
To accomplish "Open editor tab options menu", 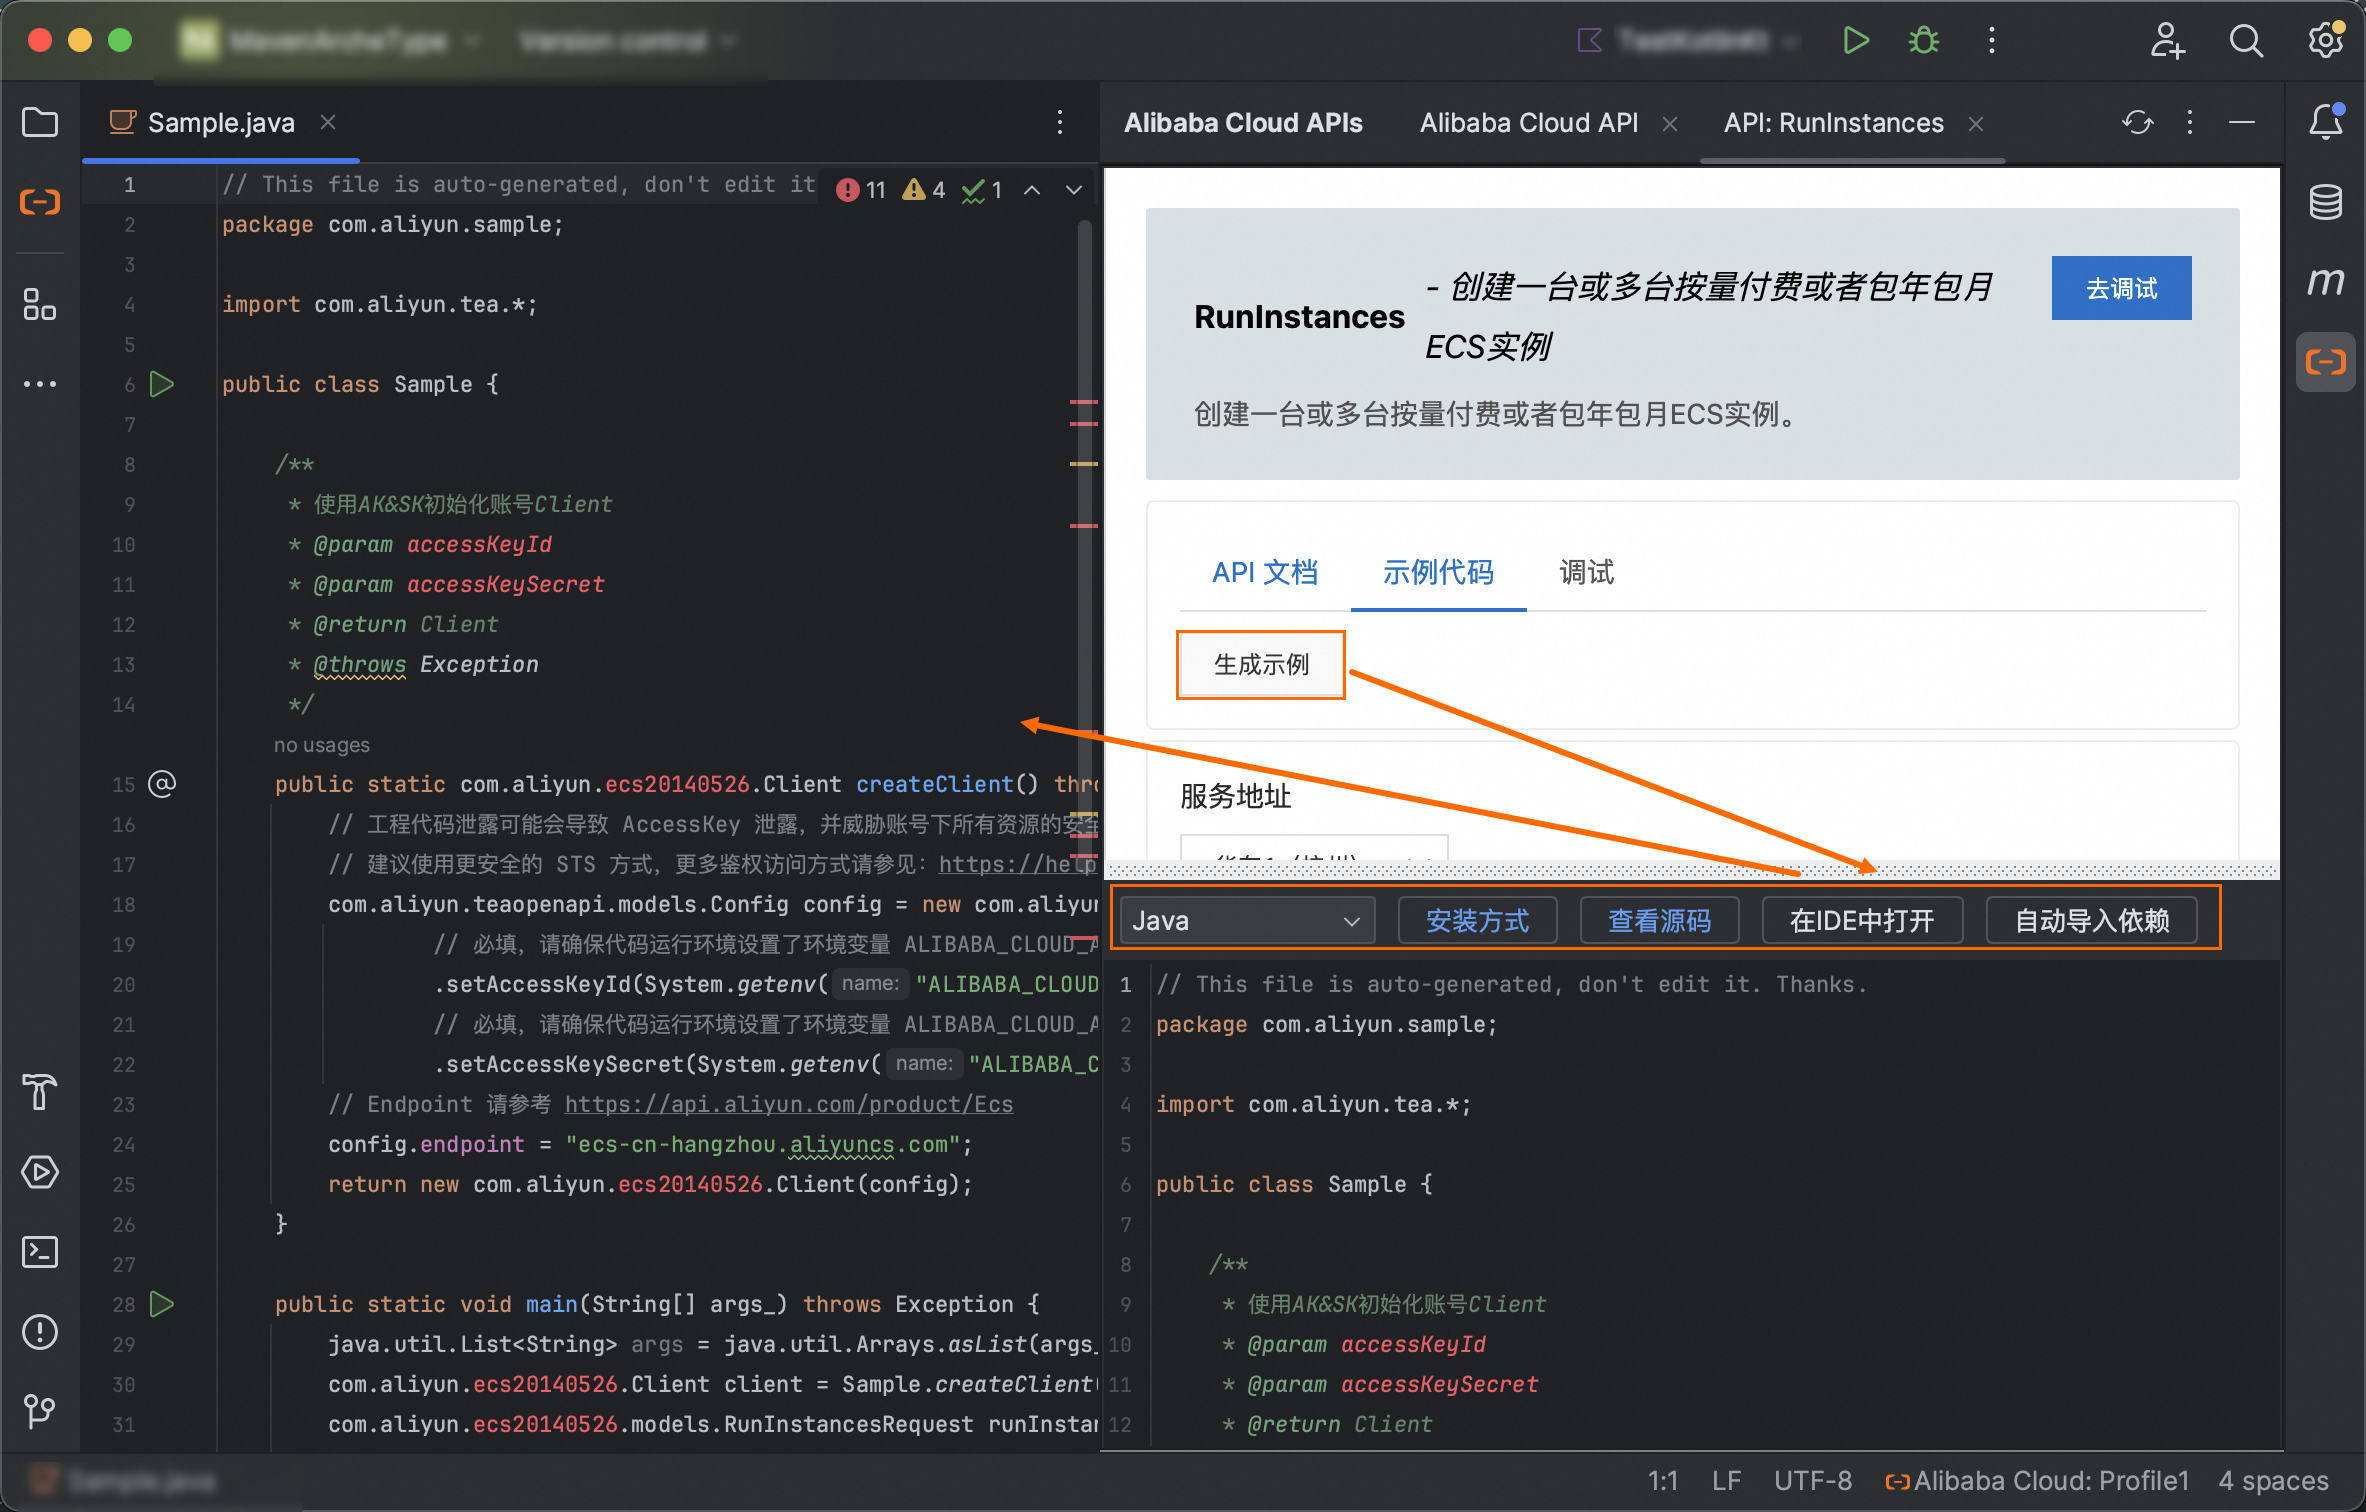I will click(x=1060, y=123).
